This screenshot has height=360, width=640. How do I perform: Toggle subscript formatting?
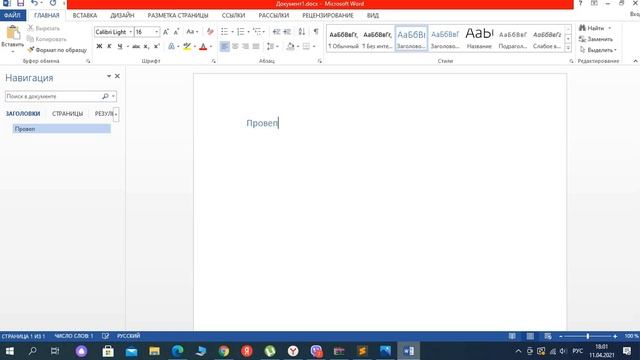(x=147, y=47)
